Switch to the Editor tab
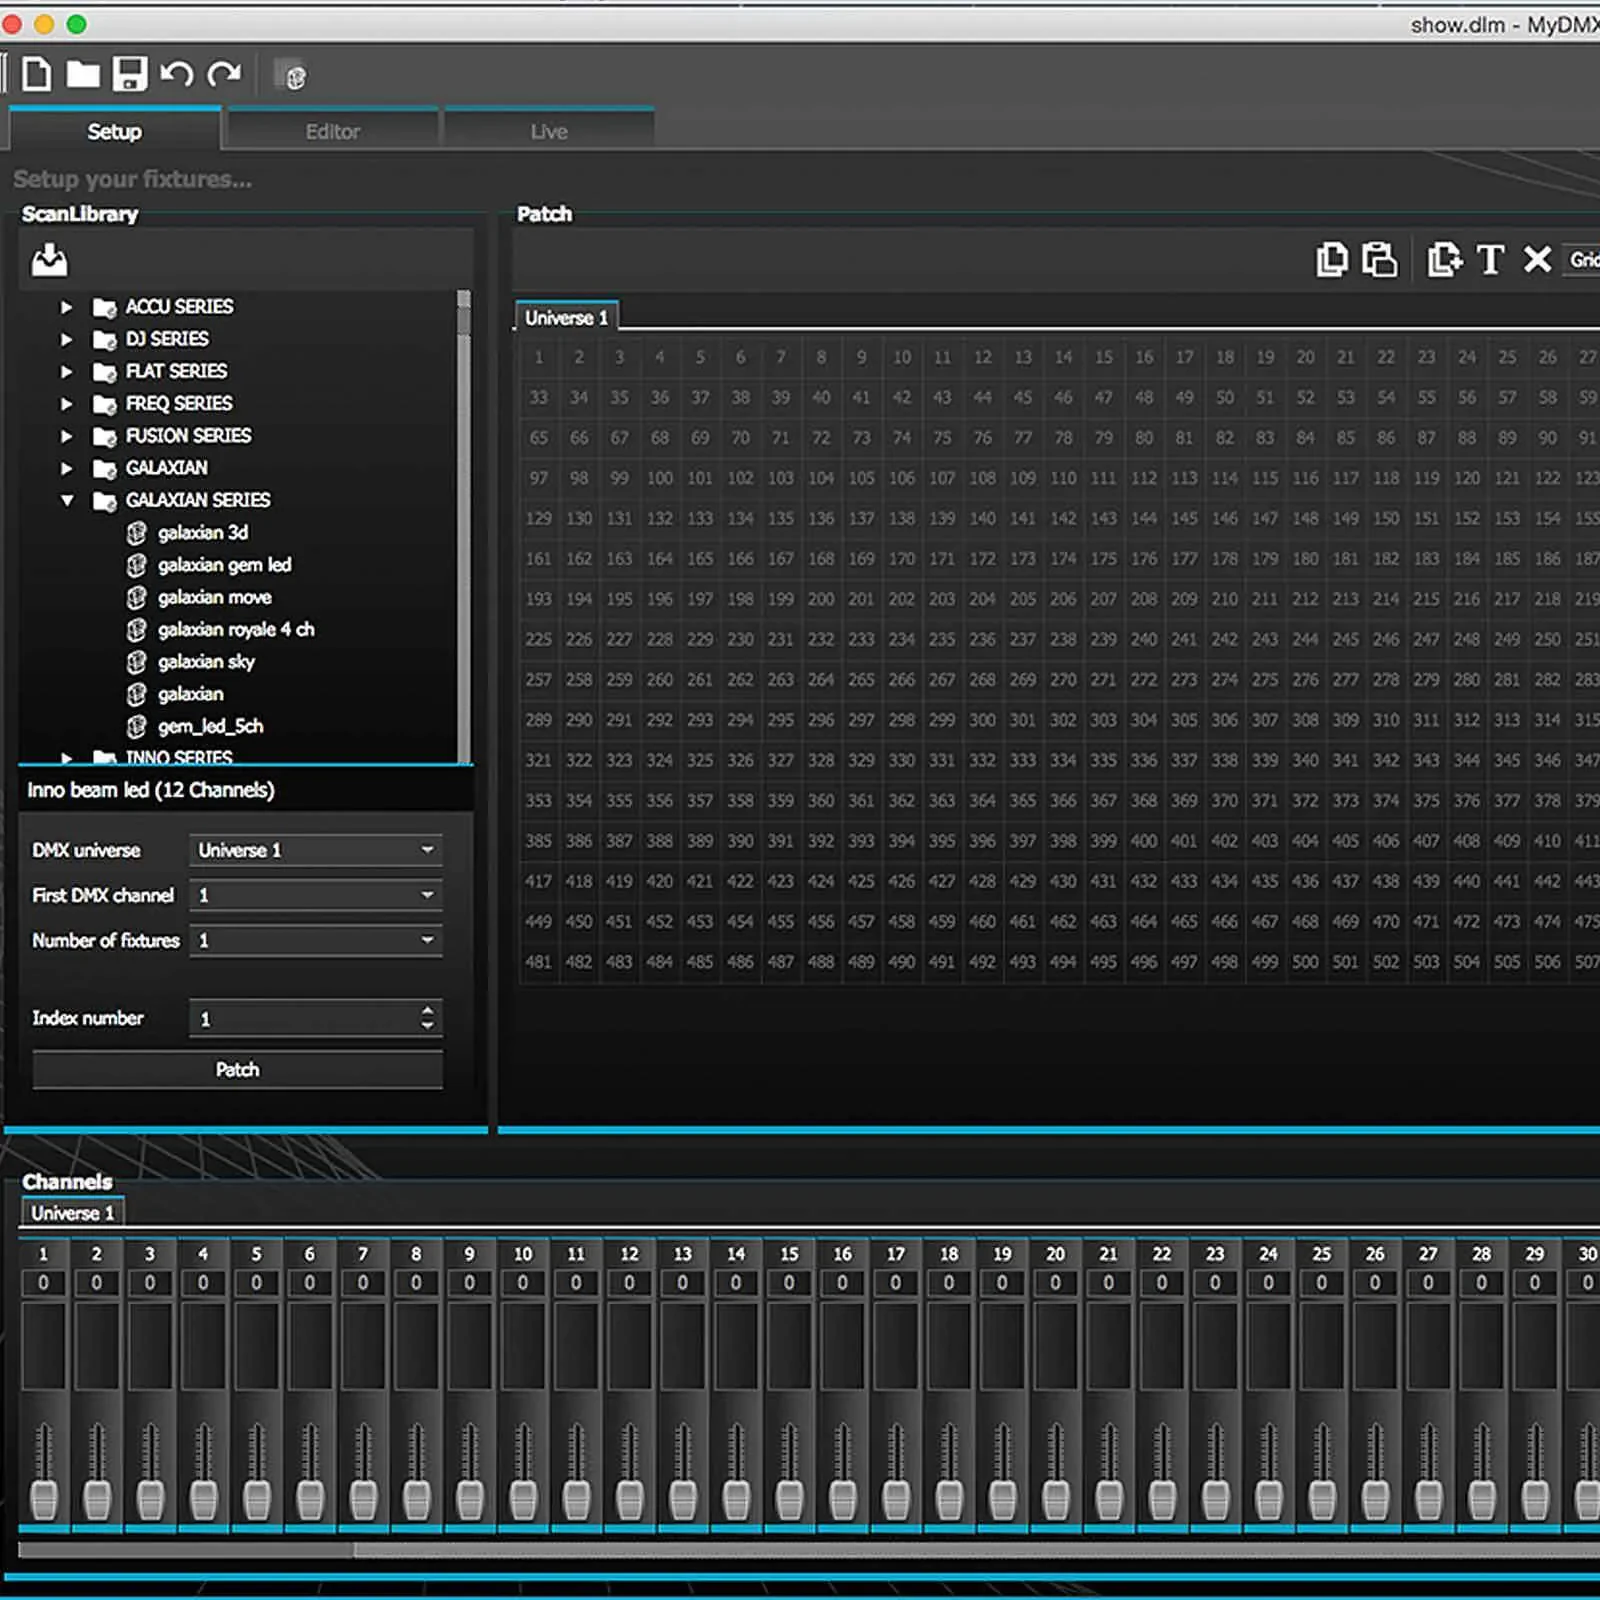 pyautogui.click(x=332, y=131)
